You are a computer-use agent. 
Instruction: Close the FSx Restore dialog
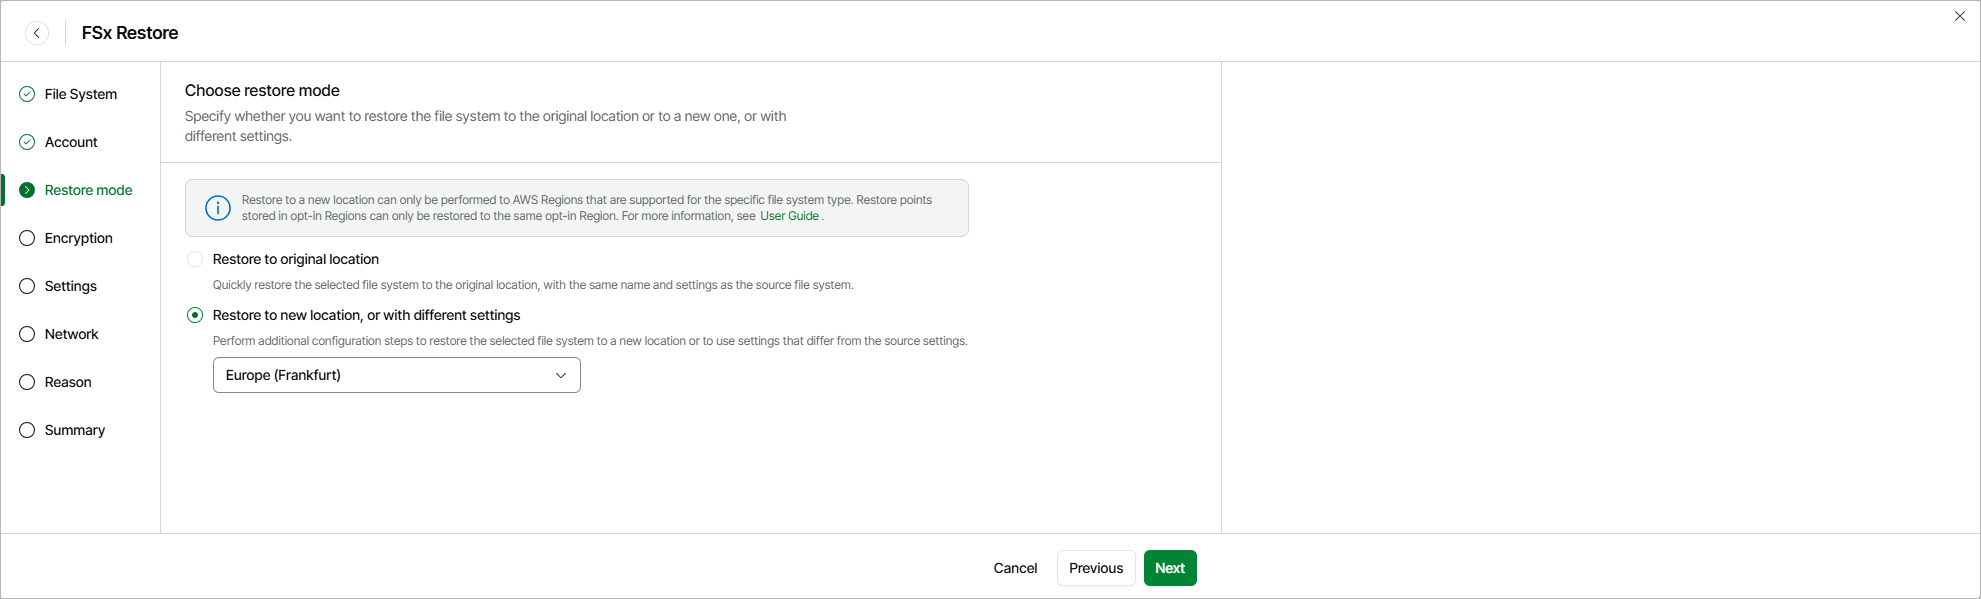1960,16
